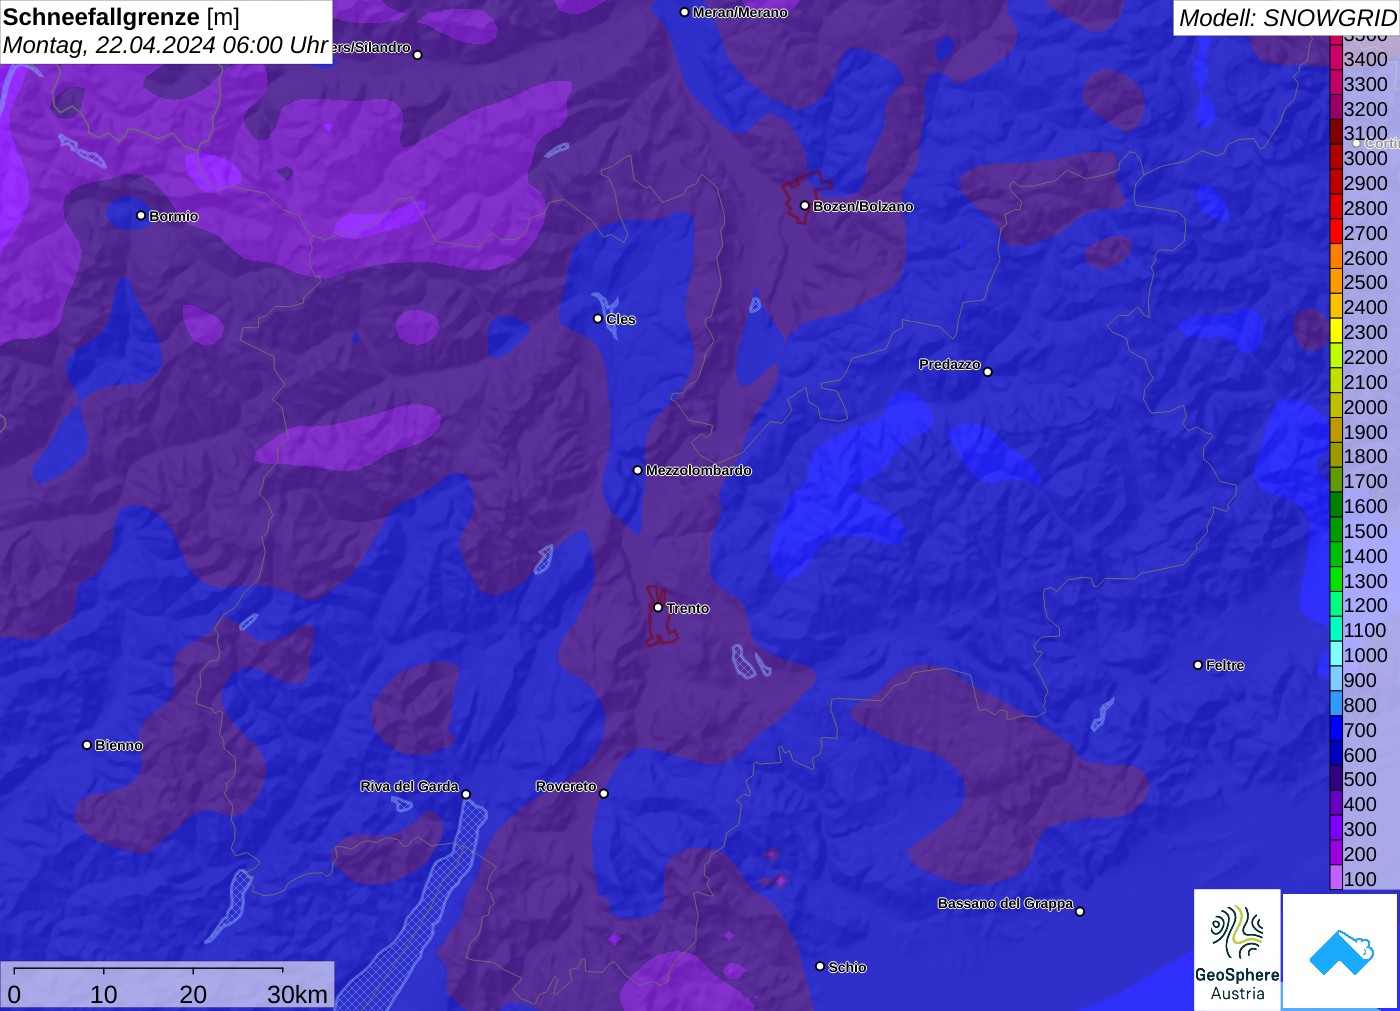Screen dimensions: 1400x1011
Task: Click legend value 3400
Action: pos(1365,59)
